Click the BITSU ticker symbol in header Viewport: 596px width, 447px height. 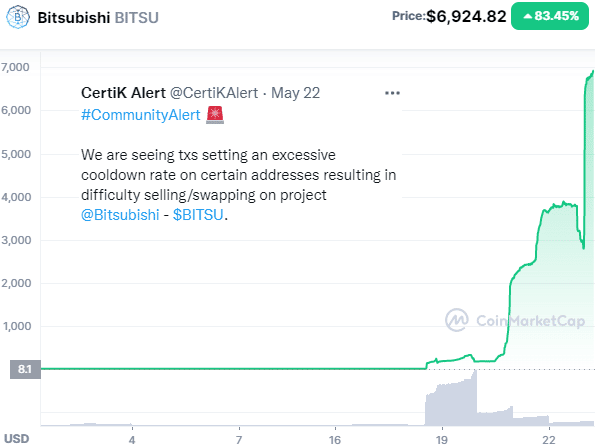pos(136,18)
